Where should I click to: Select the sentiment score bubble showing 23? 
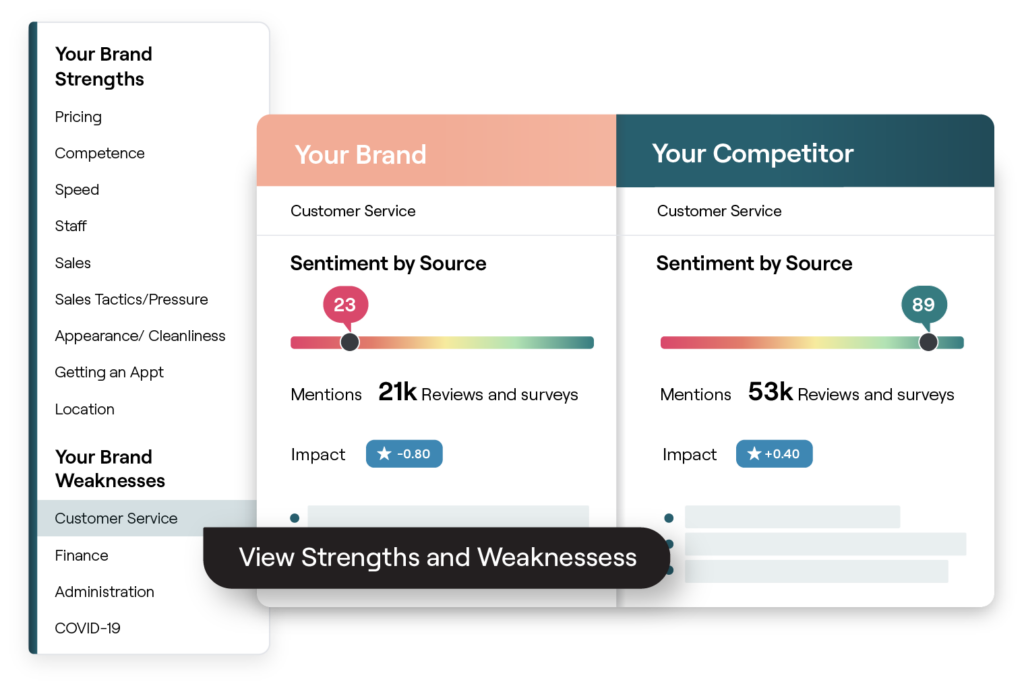point(344,305)
